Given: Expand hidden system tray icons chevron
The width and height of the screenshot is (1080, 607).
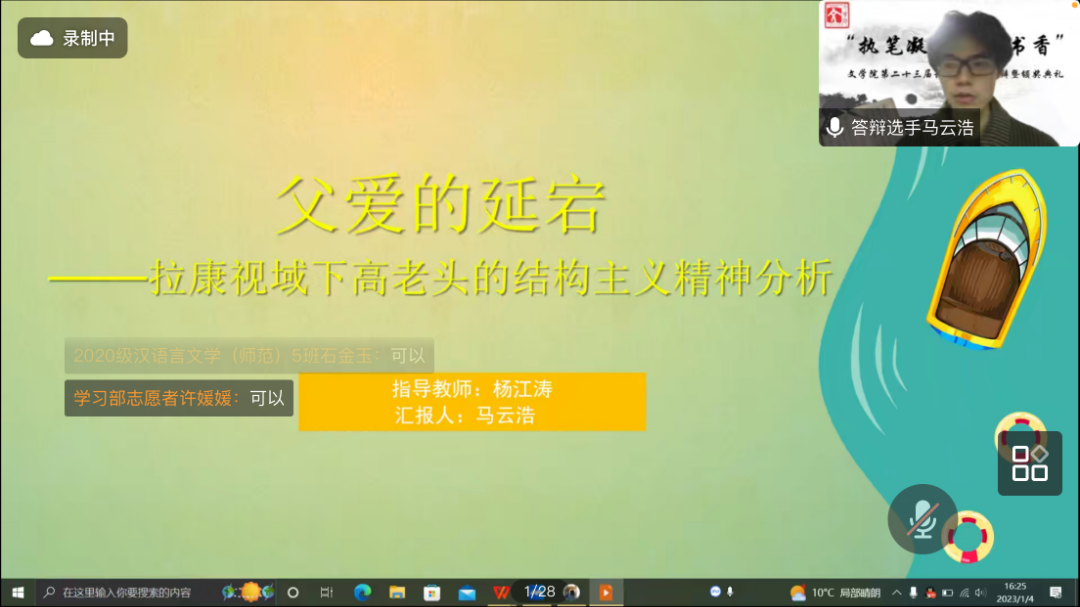Looking at the screenshot, I should coord(897,592).
